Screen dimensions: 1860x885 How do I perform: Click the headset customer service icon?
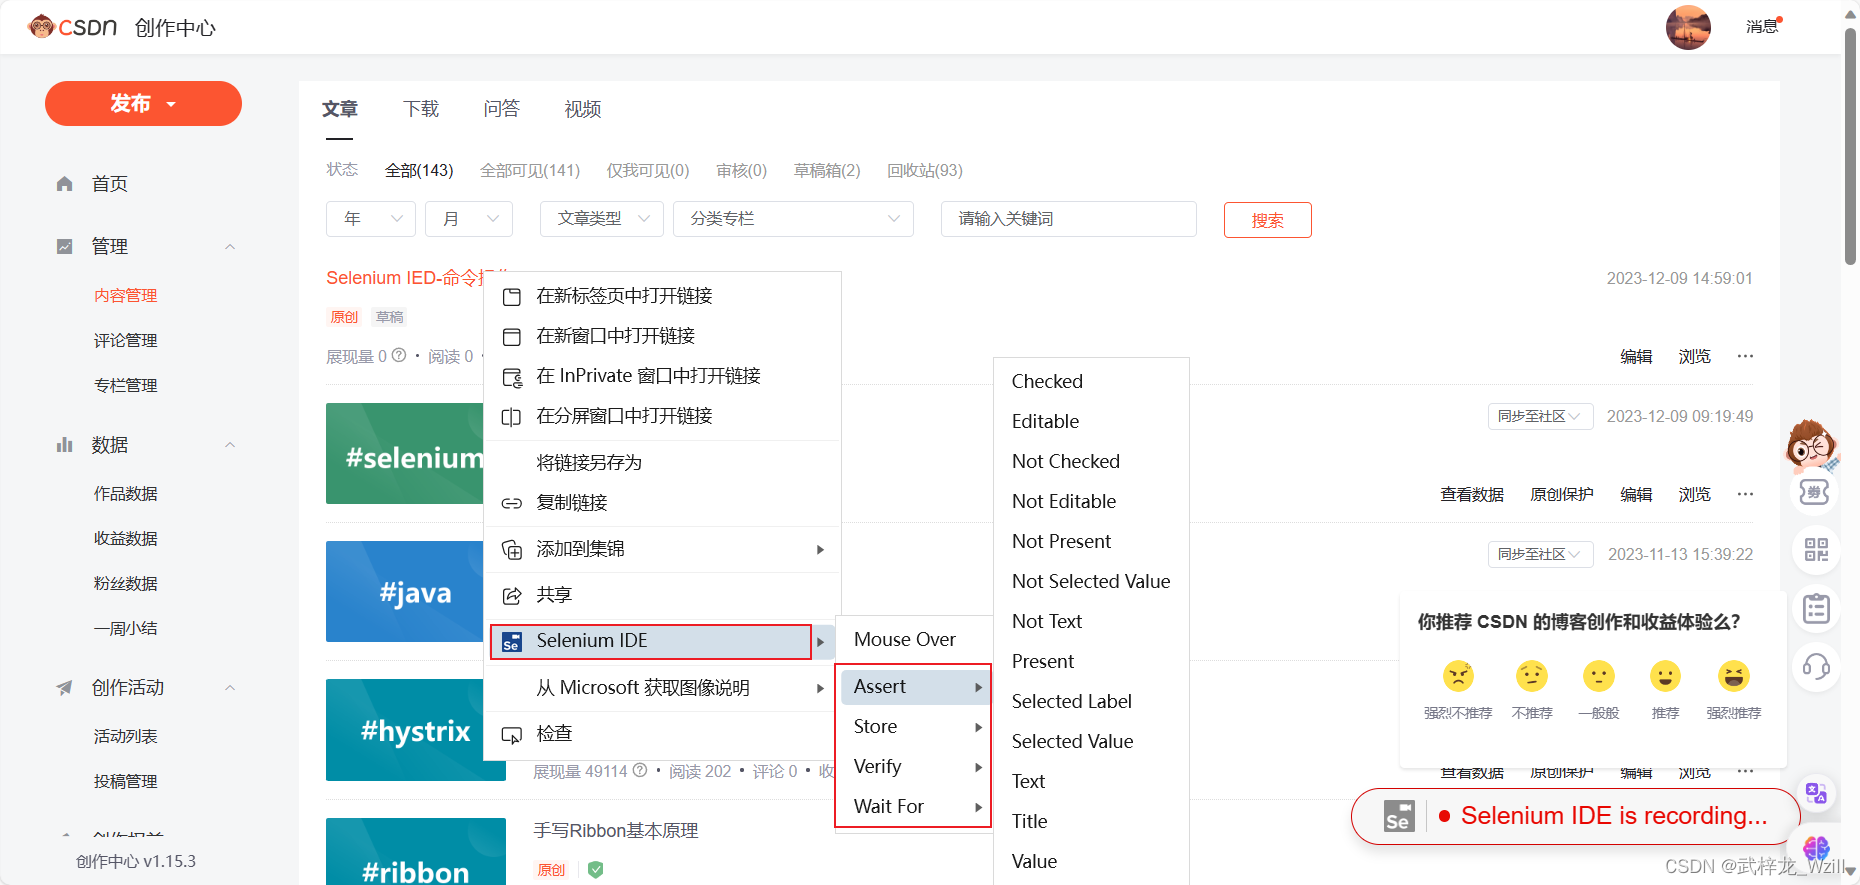pyautogui.click(x=1816, y=666)
